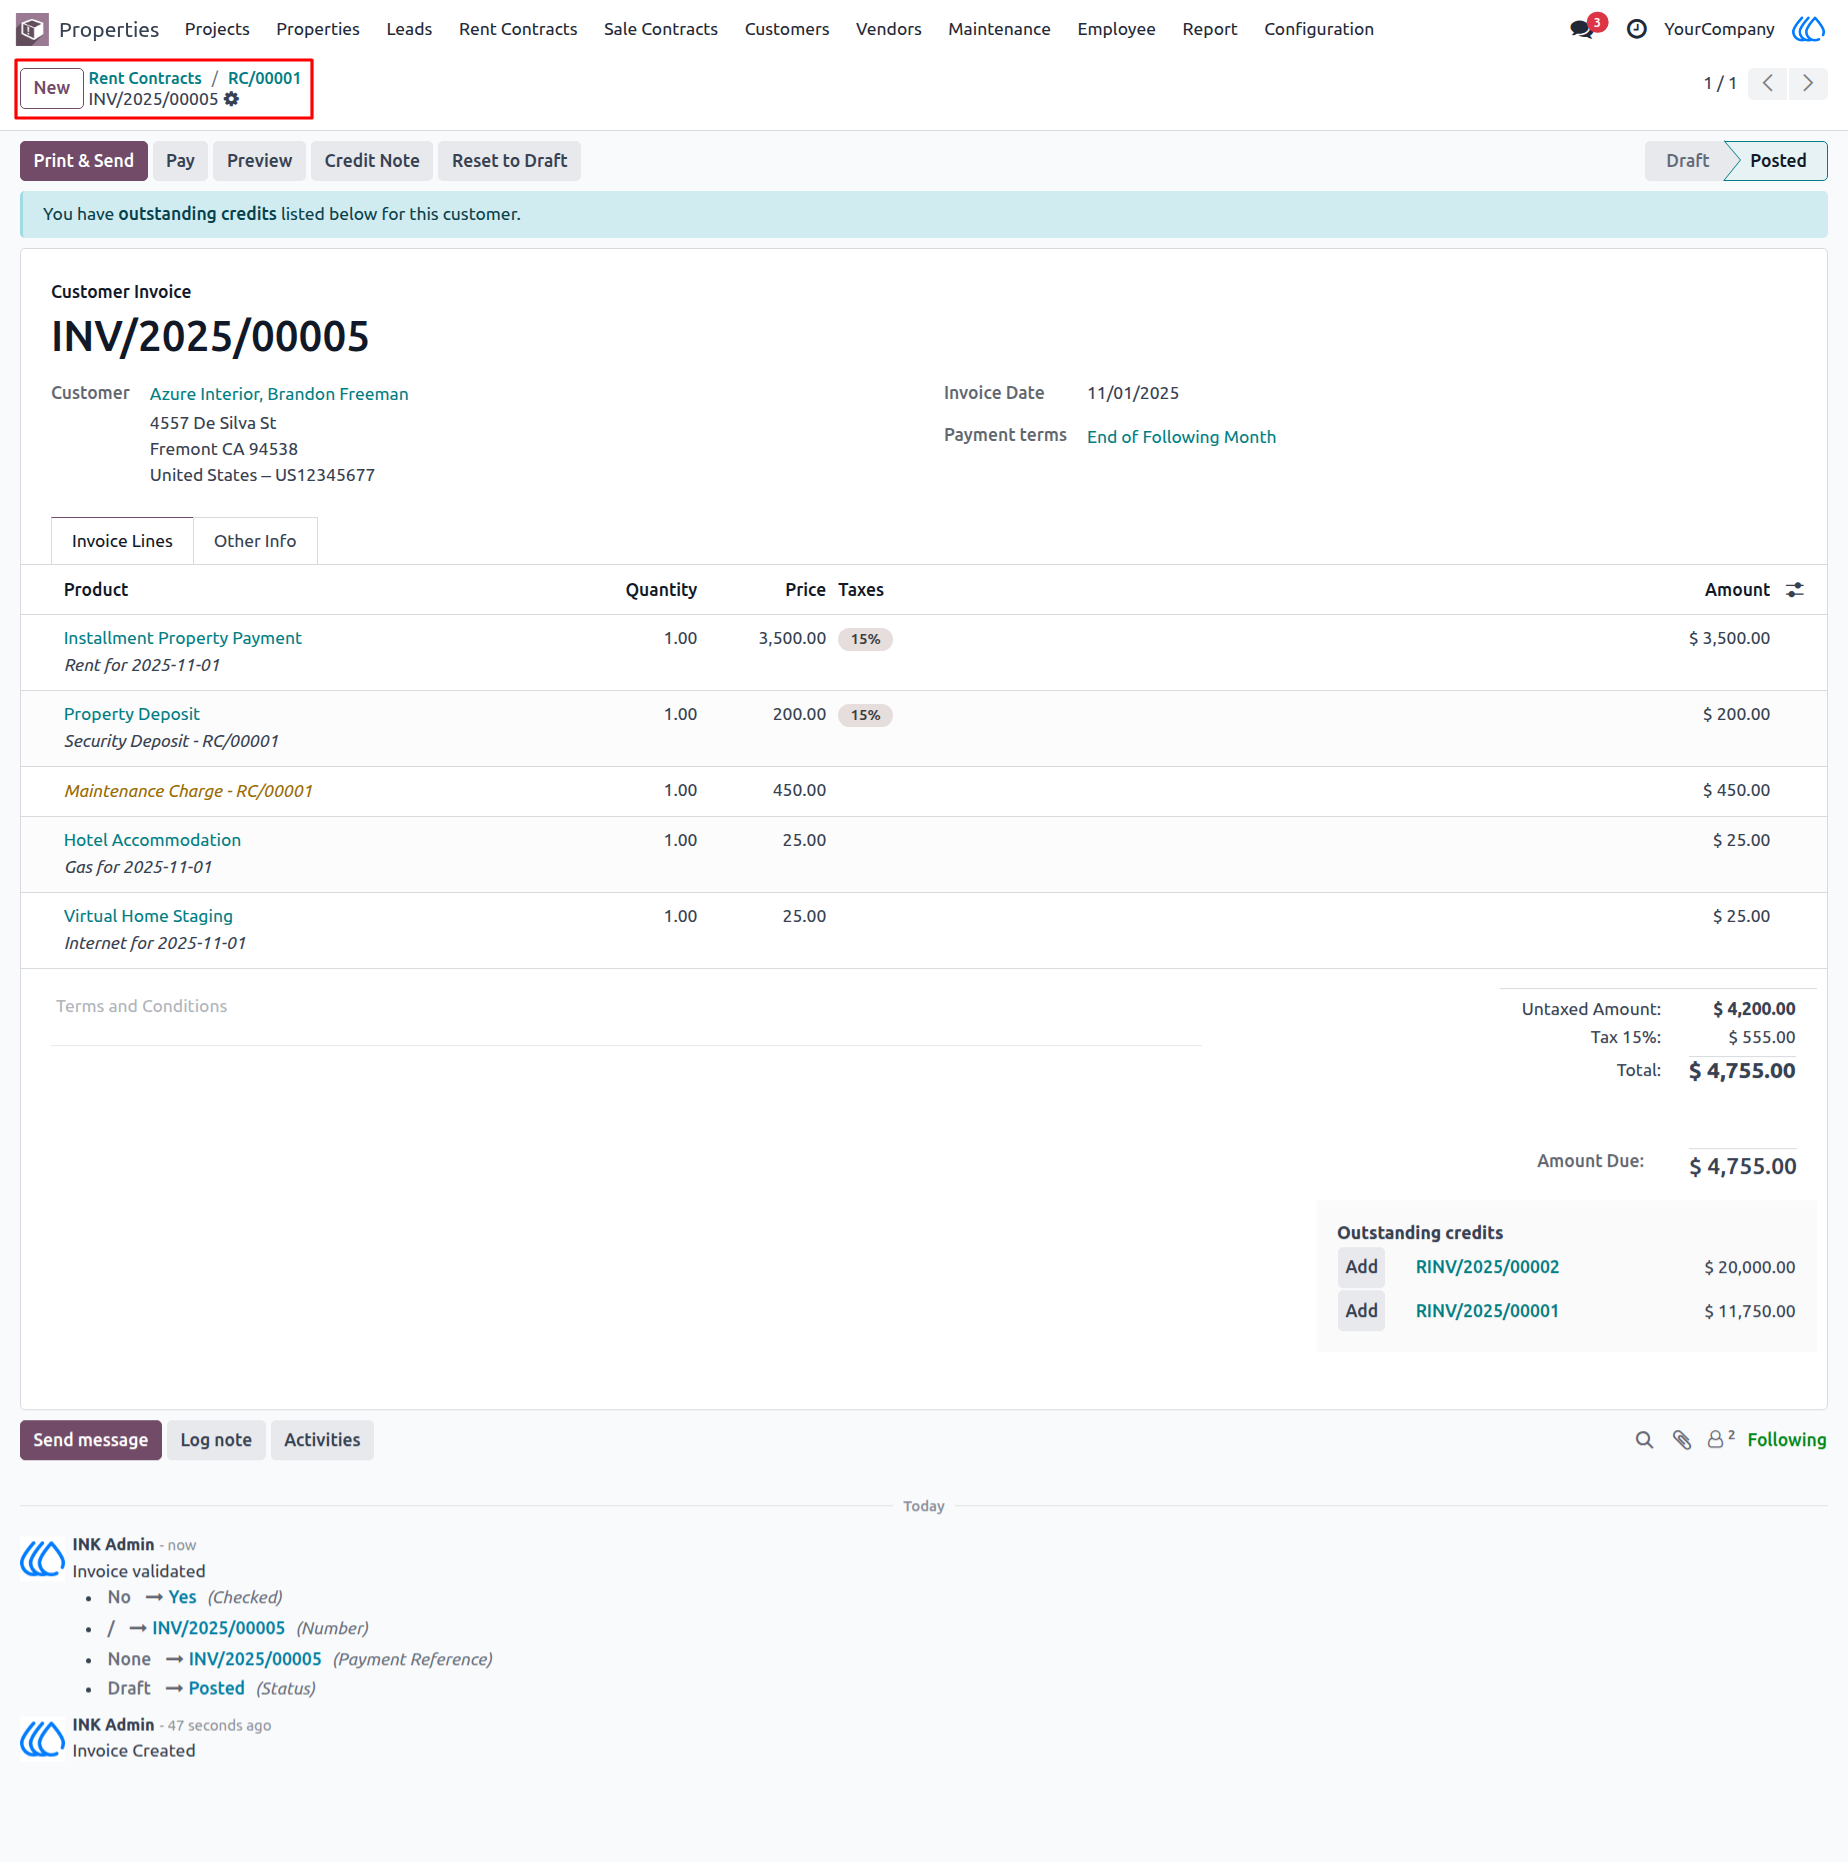The height and width of the screenshot is (1865, 1848).
Task: Switch to the Other Info tab
Action: click(x=255, y=541)
